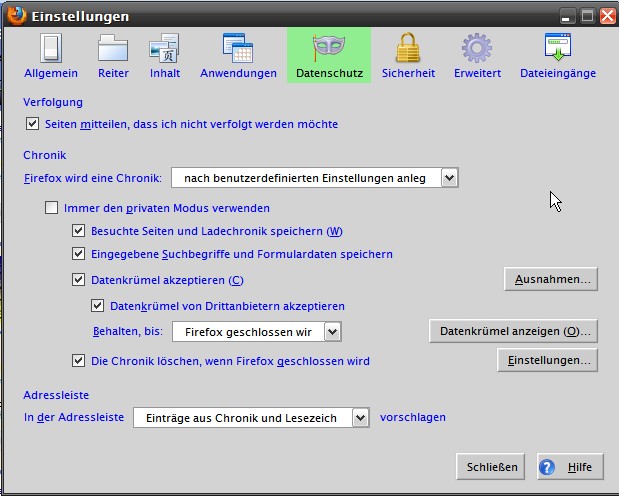Viewport: 619px width, 496px height.
Task: Open the Einstellungen... button for clearing history
Action: [x=547, y=360]
